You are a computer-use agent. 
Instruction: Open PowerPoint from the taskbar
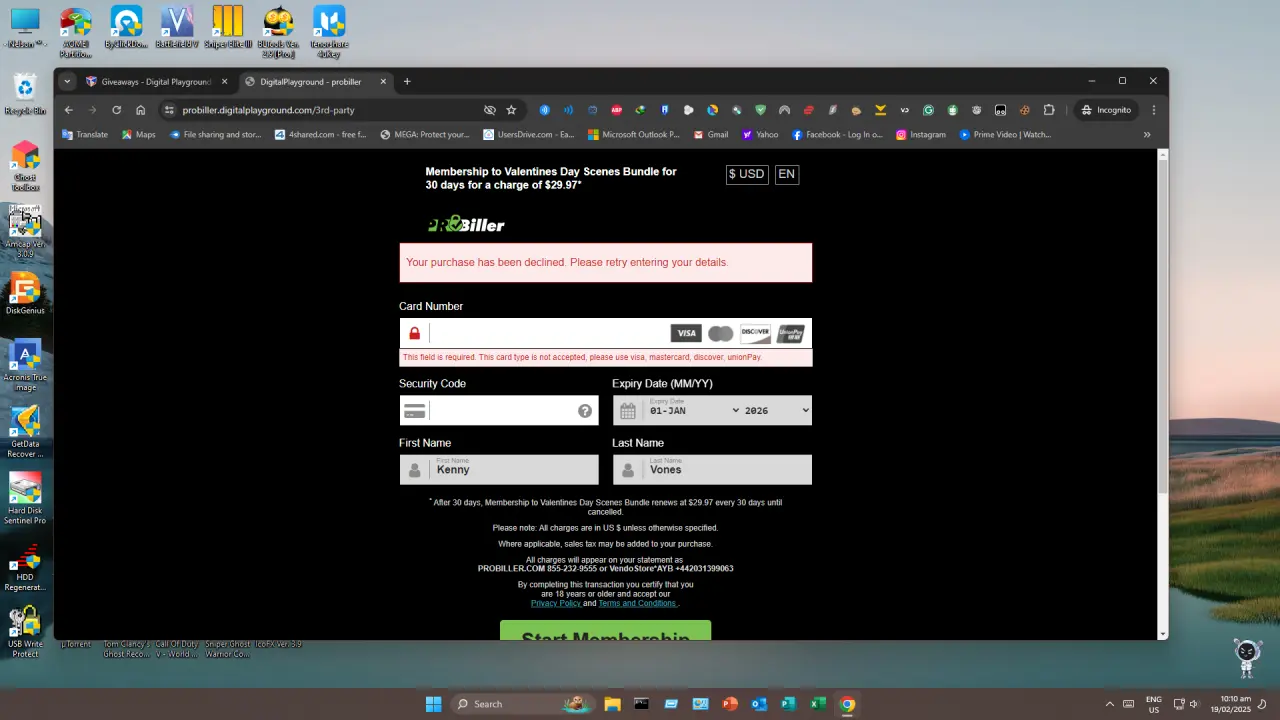click(730, 704)
